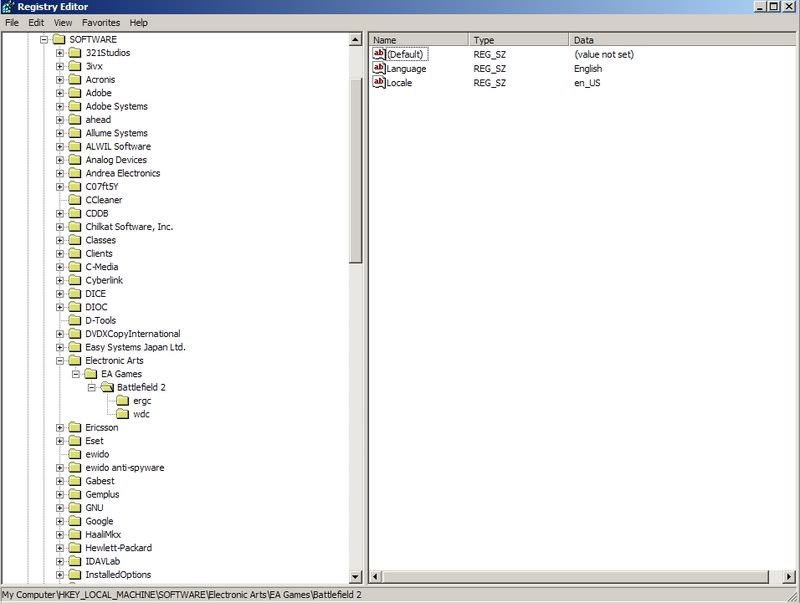Select the 'English' data value

click(588, 68)
